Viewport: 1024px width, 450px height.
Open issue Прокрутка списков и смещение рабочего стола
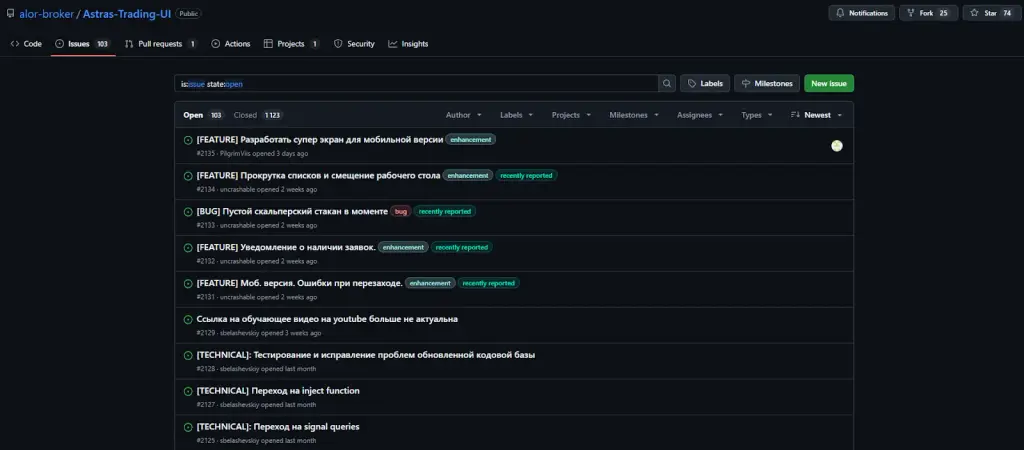(318, 175)
